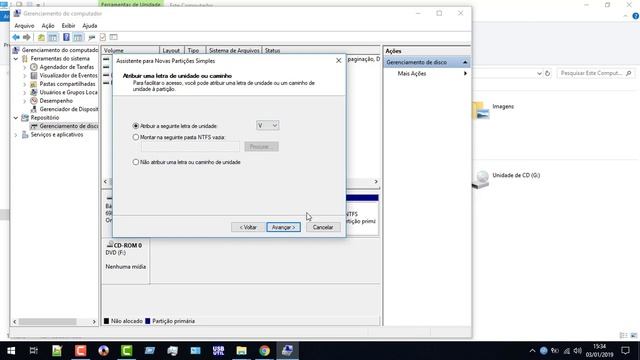Open Task View on the taskbar
The height and width of the screenshot is (360, 640).
pyautogui.click(x=34, y=351)
